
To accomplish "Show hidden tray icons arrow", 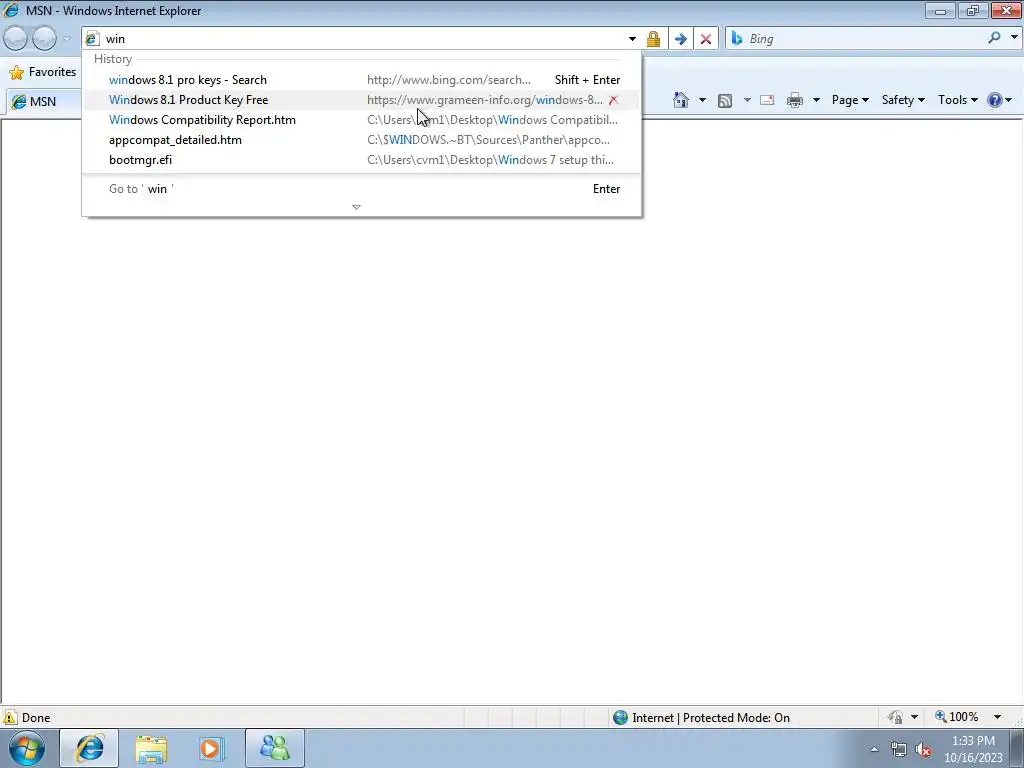I will coord(874,750).
